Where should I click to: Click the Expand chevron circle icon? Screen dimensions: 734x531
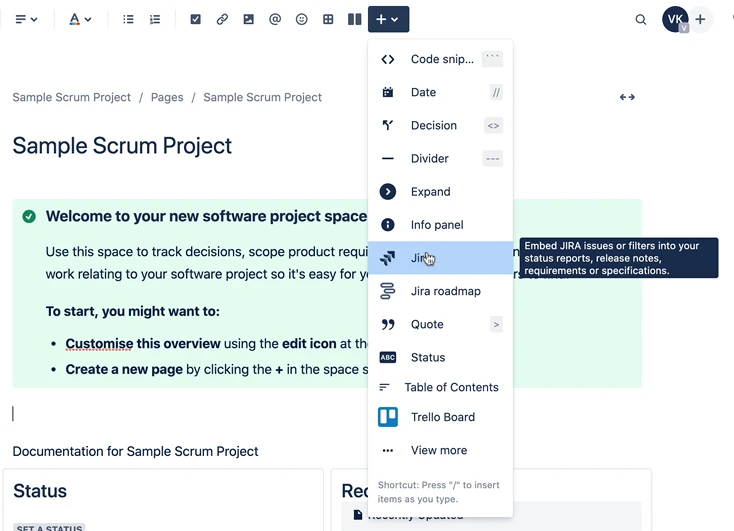click(x=388, y=192)
